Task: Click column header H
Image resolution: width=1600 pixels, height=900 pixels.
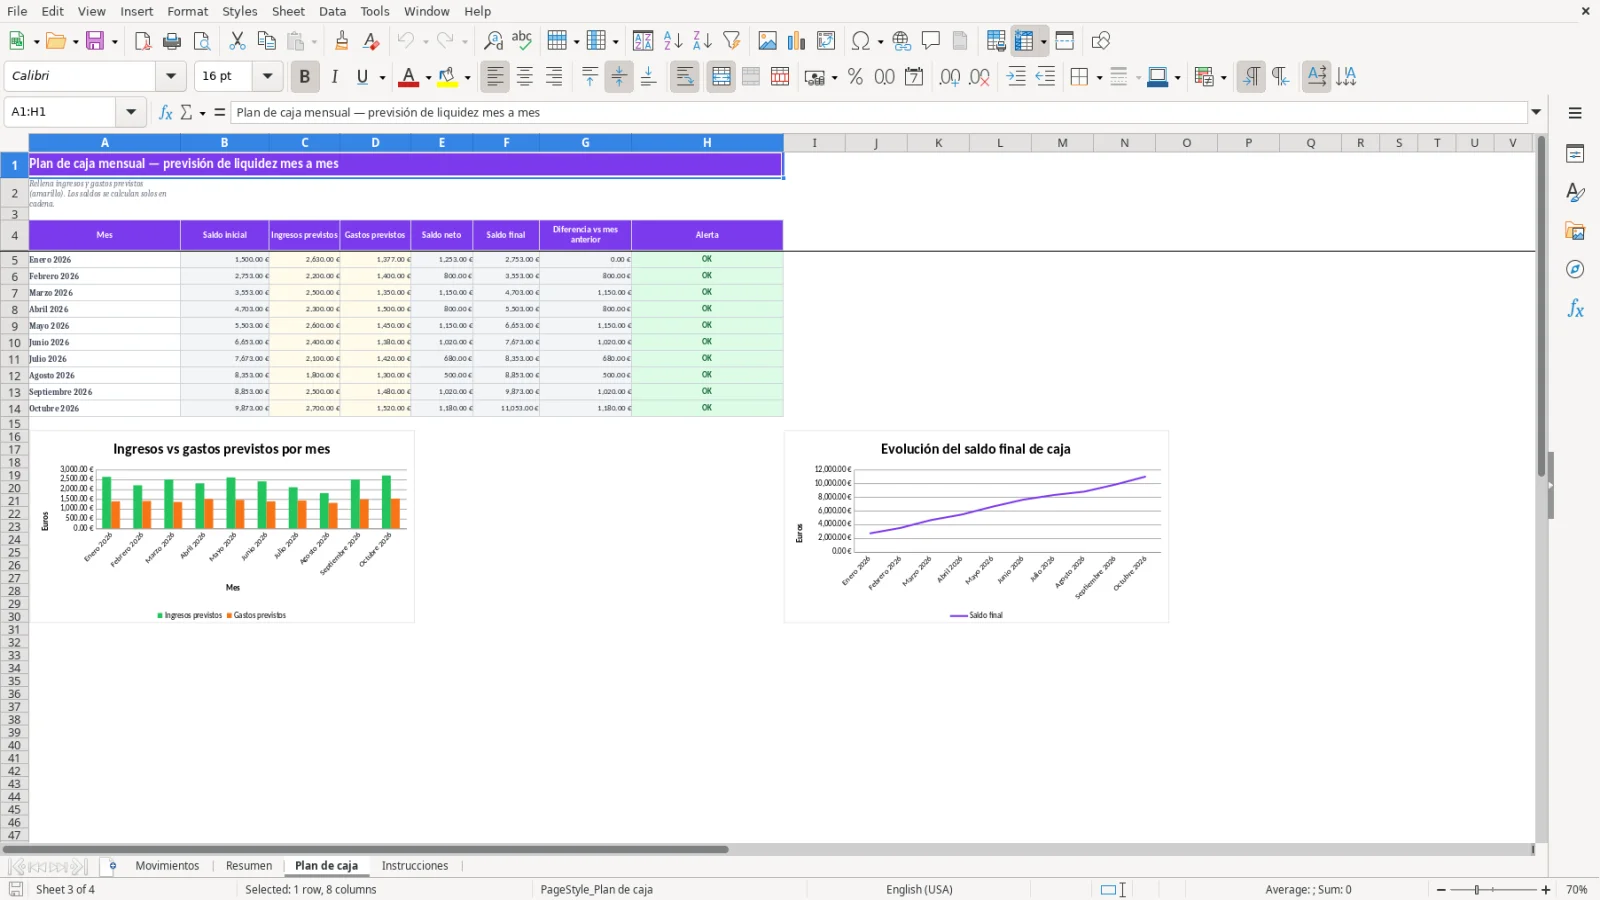Action: tap(707, 143)
